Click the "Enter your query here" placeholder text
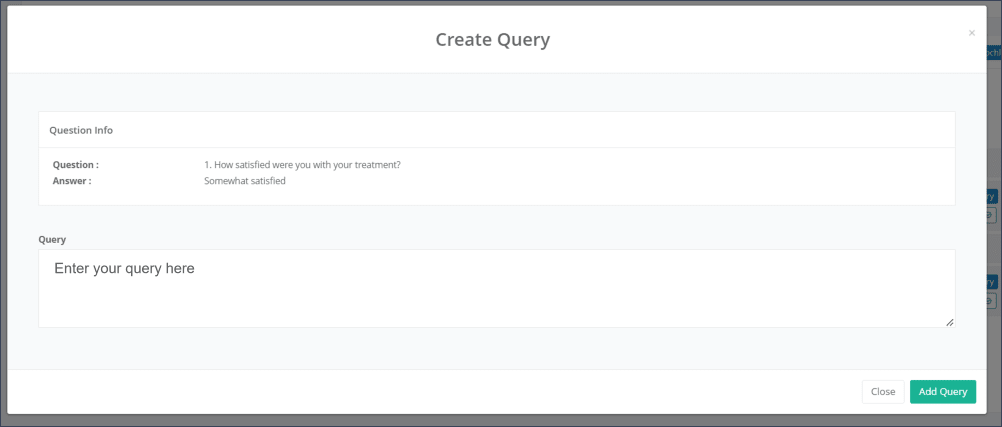This screenshot has height=427, width=1002. tap(124, 269)
